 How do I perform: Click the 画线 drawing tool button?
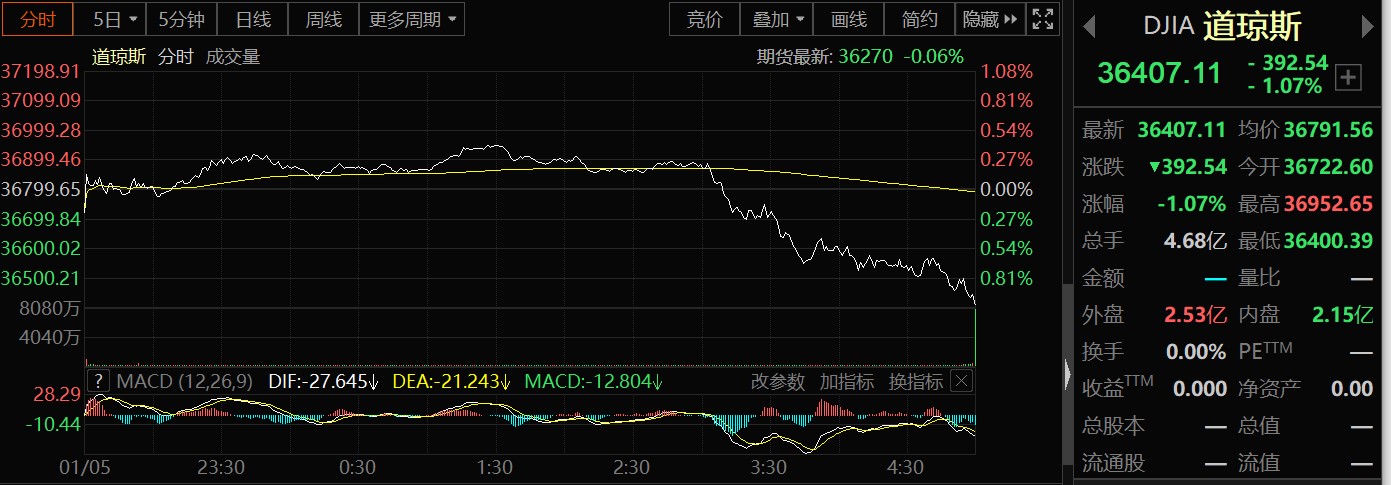click(849, 19)
